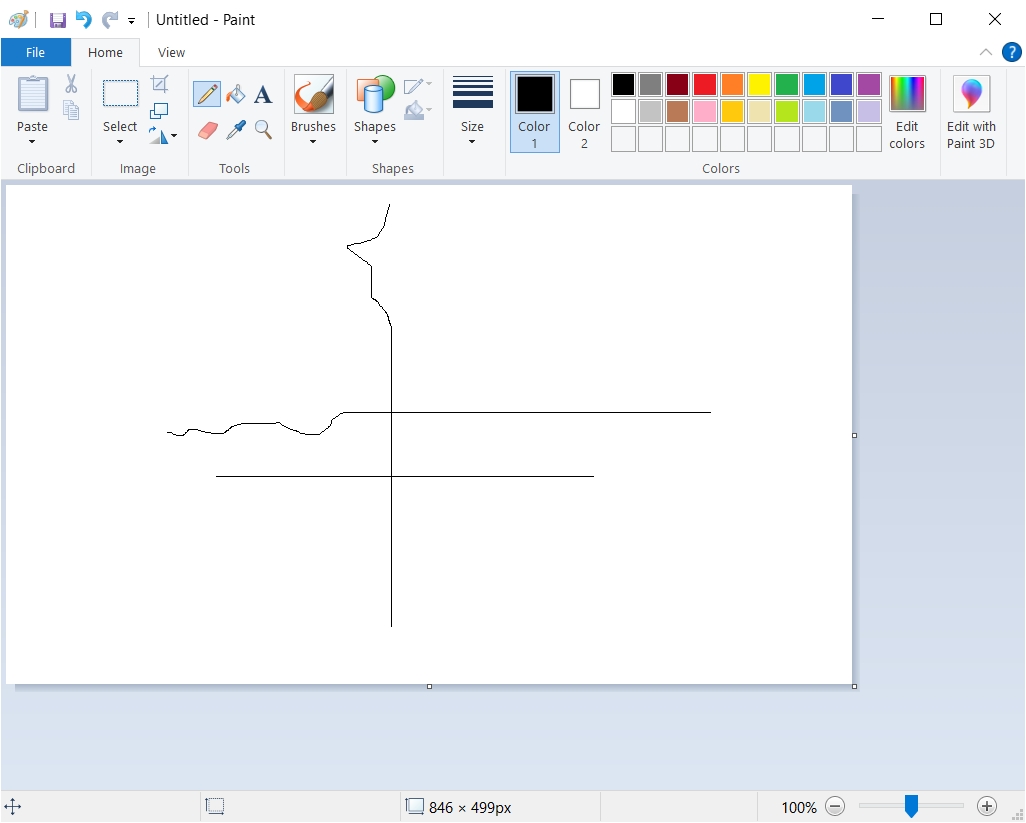Switch to the View tab
The width and height of the screenshot is (1026, 823).
click(x=171, y=52)
